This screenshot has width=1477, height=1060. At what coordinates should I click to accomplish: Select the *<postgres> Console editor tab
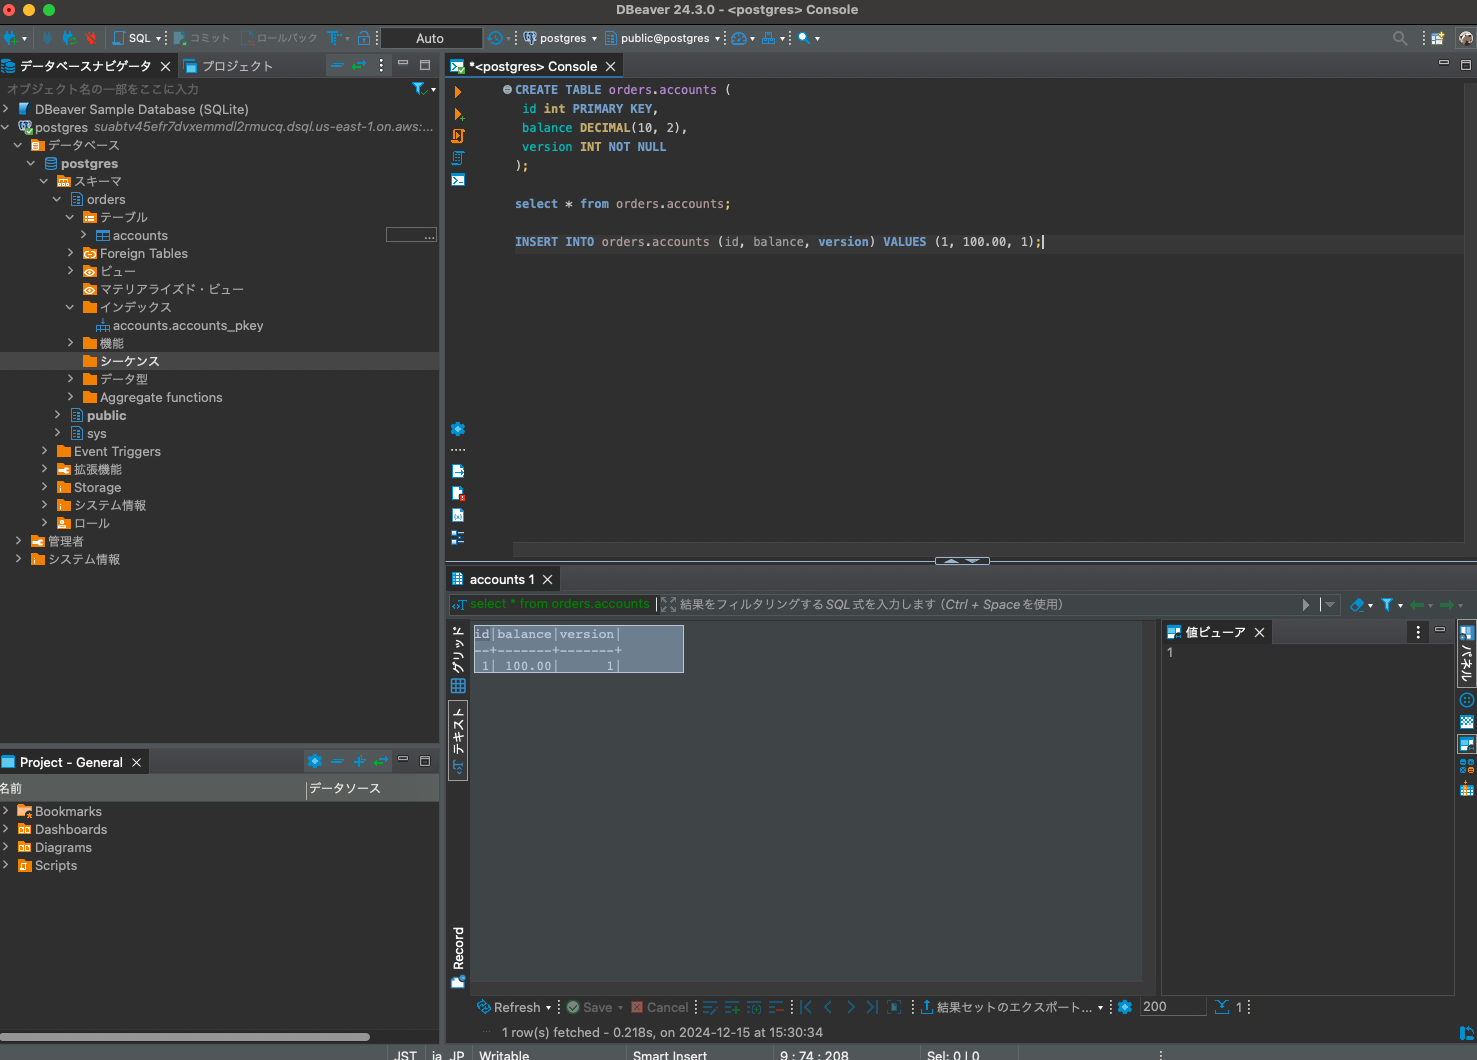[533, 66]
